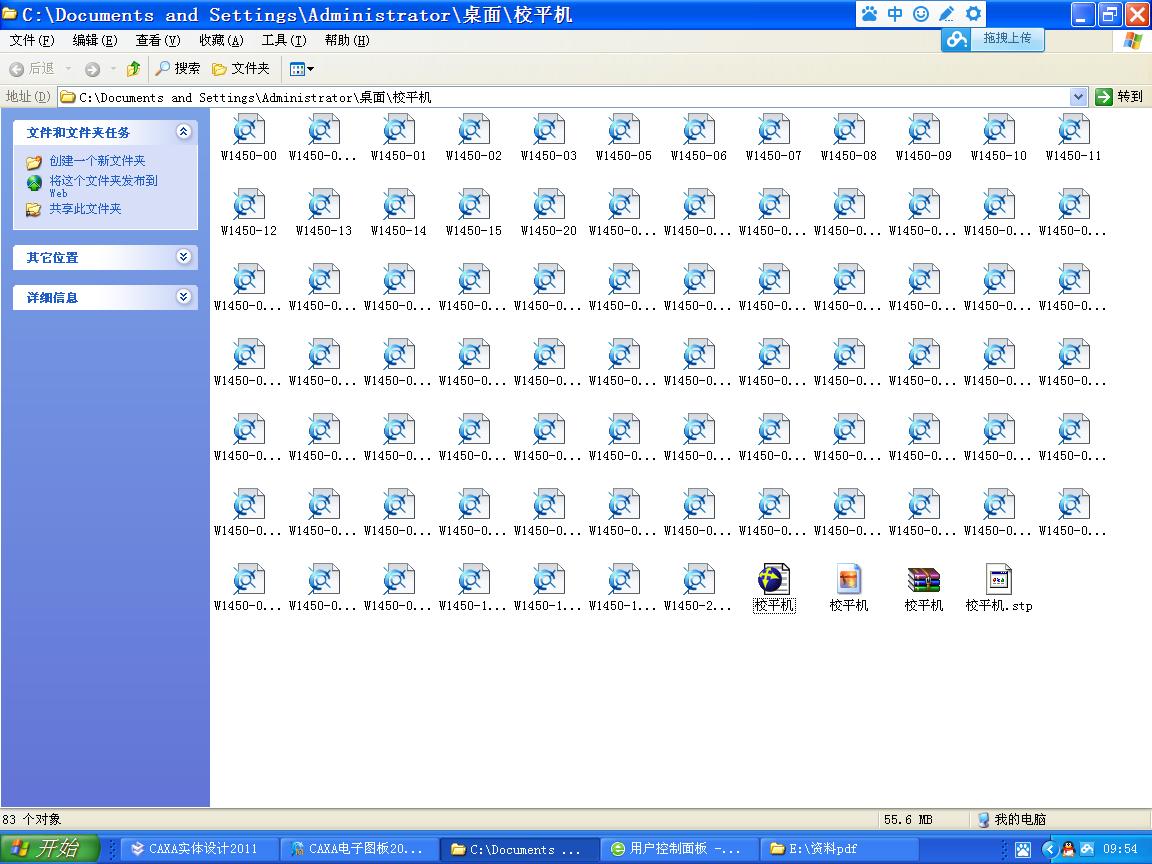The image size is (1152, 864).
Task: Click the QQ penguin tray icon
Action: pos(1068,849)
